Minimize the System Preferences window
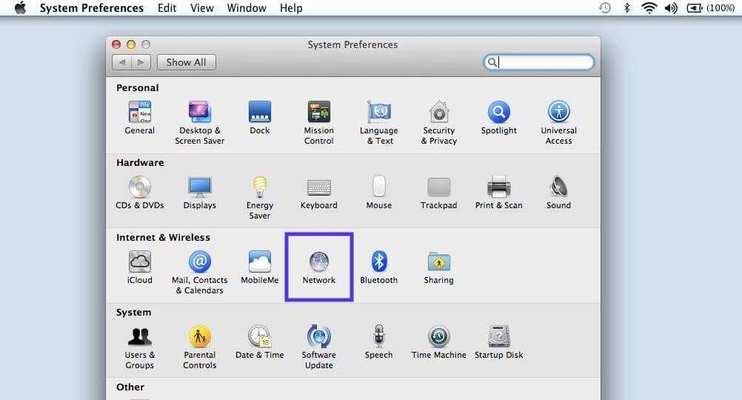The image size is (742, 400). click(131, 44)
